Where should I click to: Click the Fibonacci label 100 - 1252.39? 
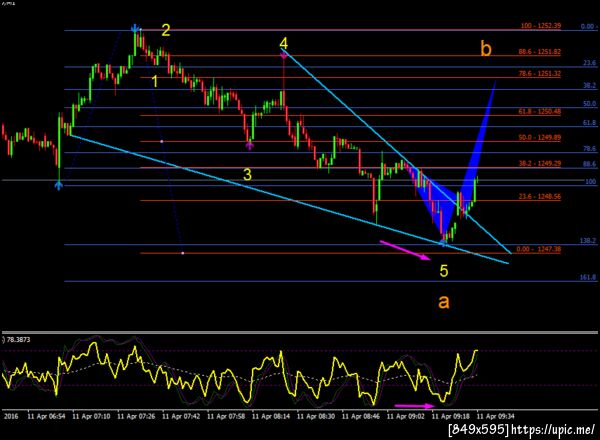(x=541, y=26)
